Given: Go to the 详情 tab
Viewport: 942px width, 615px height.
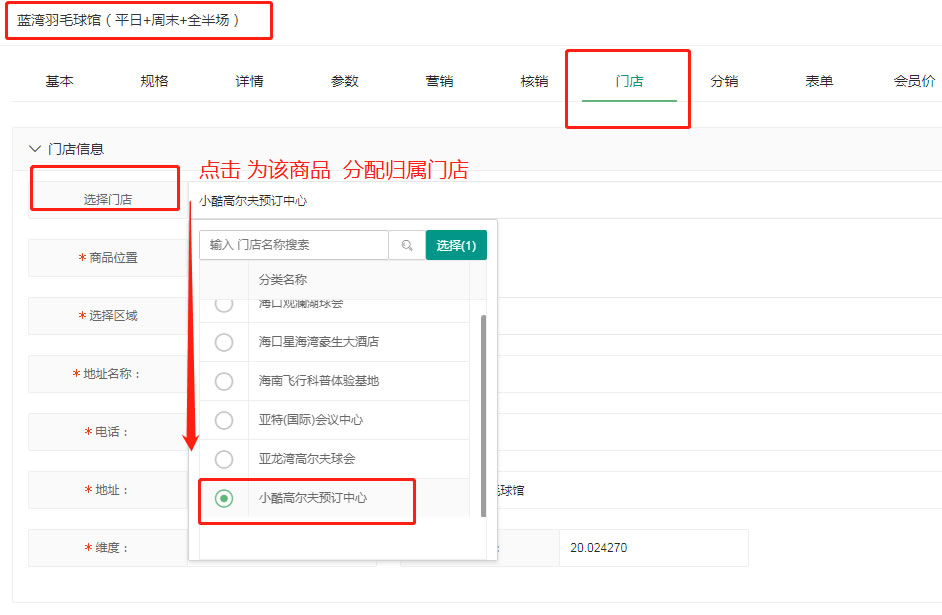Looking at the screenshot, I should [249, 81].
